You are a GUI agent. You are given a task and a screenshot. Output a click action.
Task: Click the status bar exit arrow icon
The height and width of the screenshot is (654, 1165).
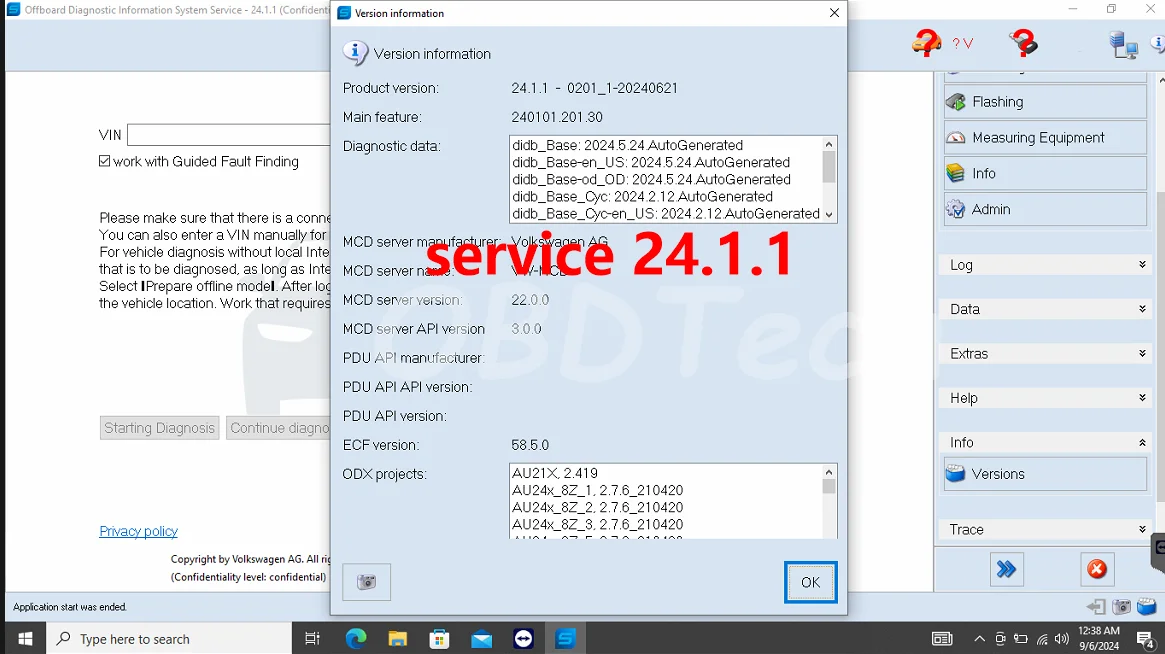[1096, 607]
